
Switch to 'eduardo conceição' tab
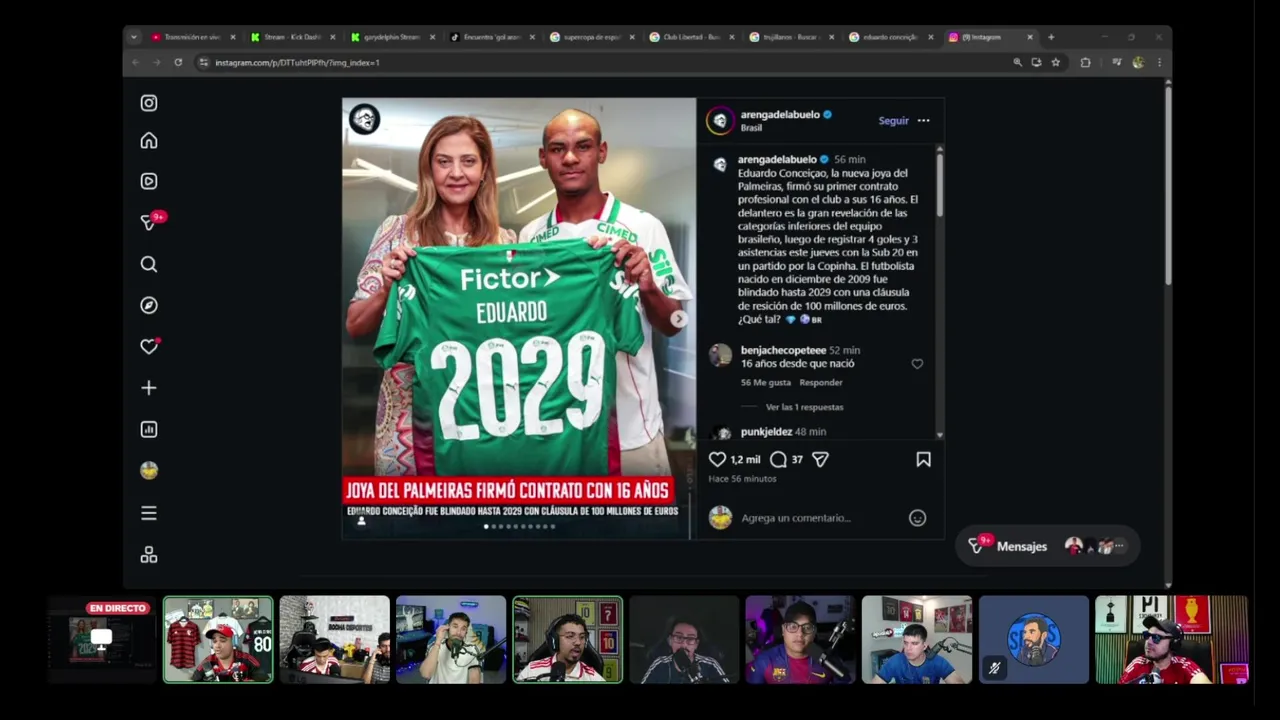[890, 37]
